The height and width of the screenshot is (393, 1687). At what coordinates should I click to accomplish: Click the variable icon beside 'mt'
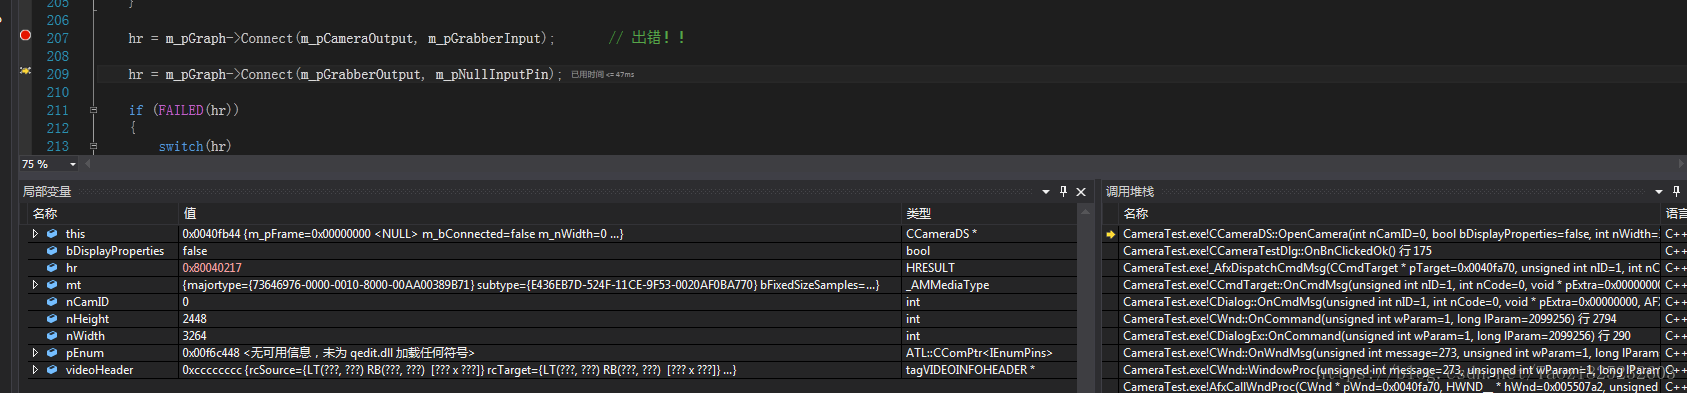(52, 285)
